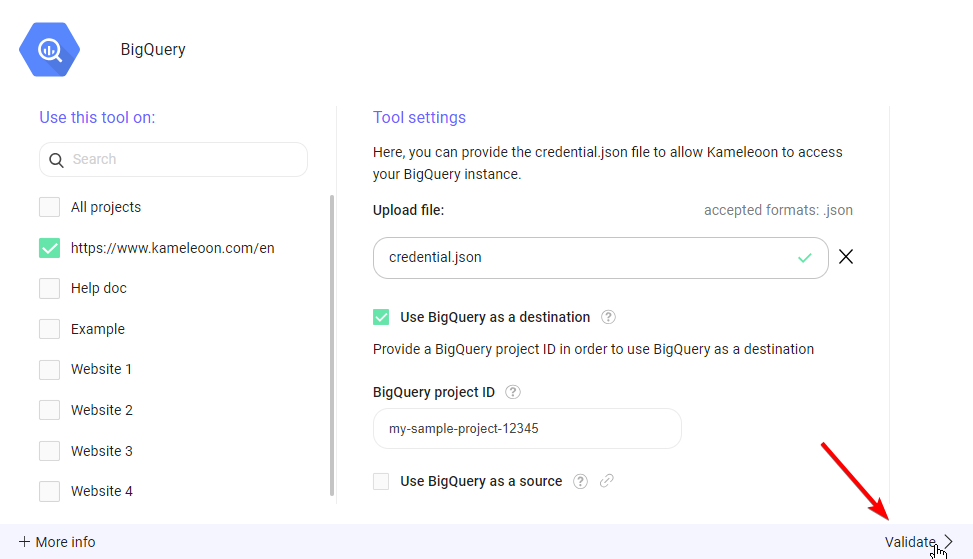Click the green checkmark in upload field

click(x=805, y=258)
